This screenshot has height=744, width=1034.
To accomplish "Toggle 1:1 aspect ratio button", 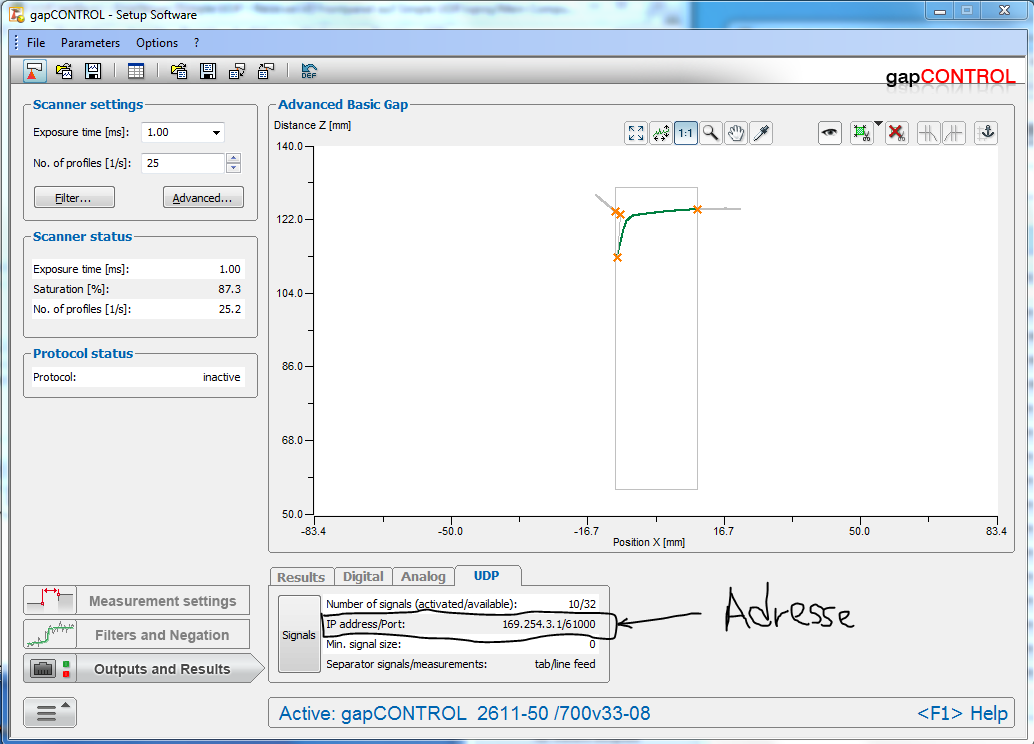I will [x=686, y=133].
